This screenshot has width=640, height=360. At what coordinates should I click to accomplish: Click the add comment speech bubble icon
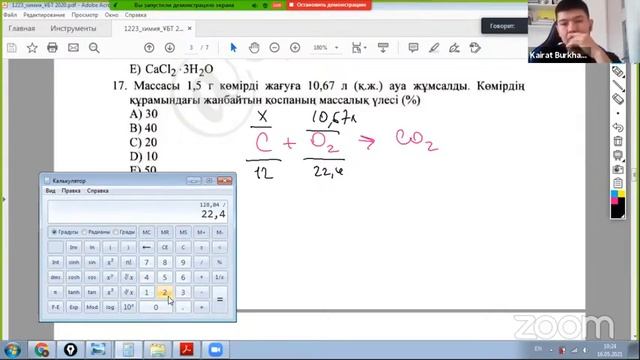pyautogui.click(x=413, y=48)
